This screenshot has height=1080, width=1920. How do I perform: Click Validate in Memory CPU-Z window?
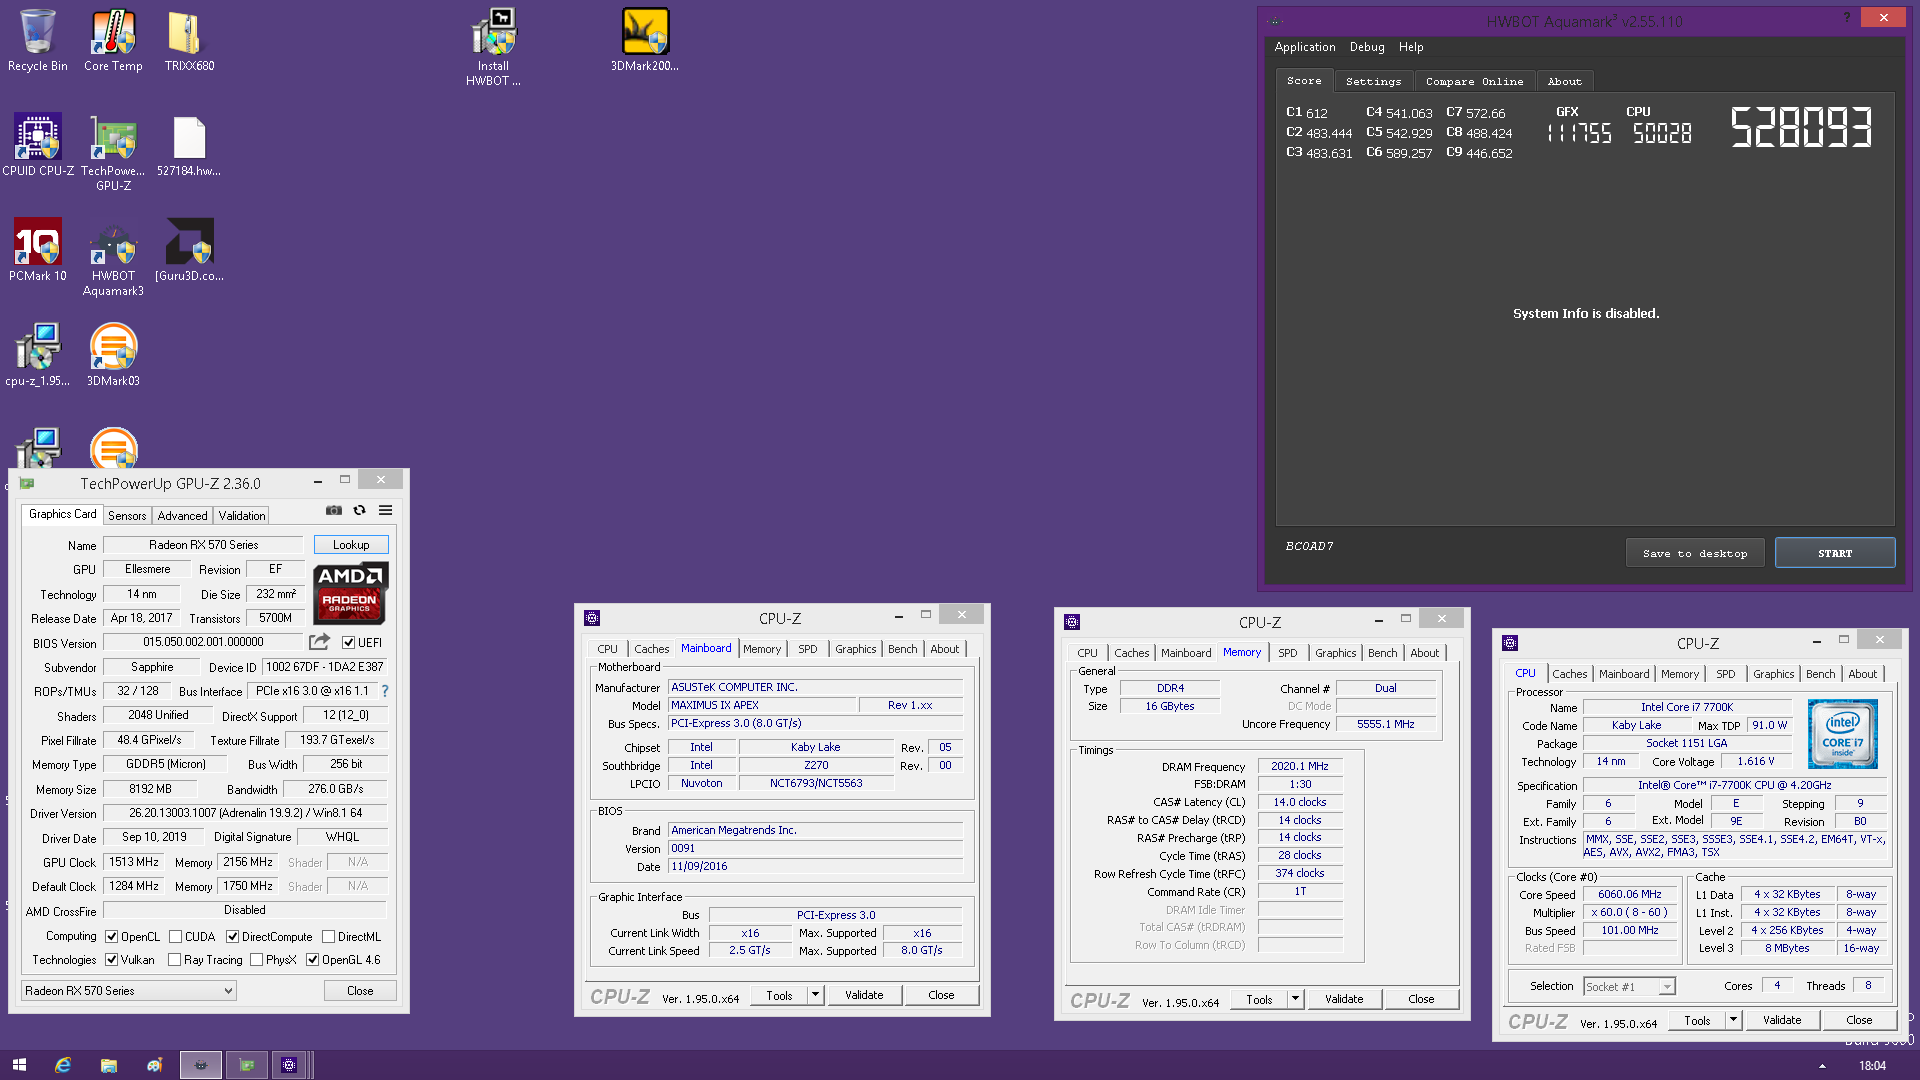(x=1344, y=999)
